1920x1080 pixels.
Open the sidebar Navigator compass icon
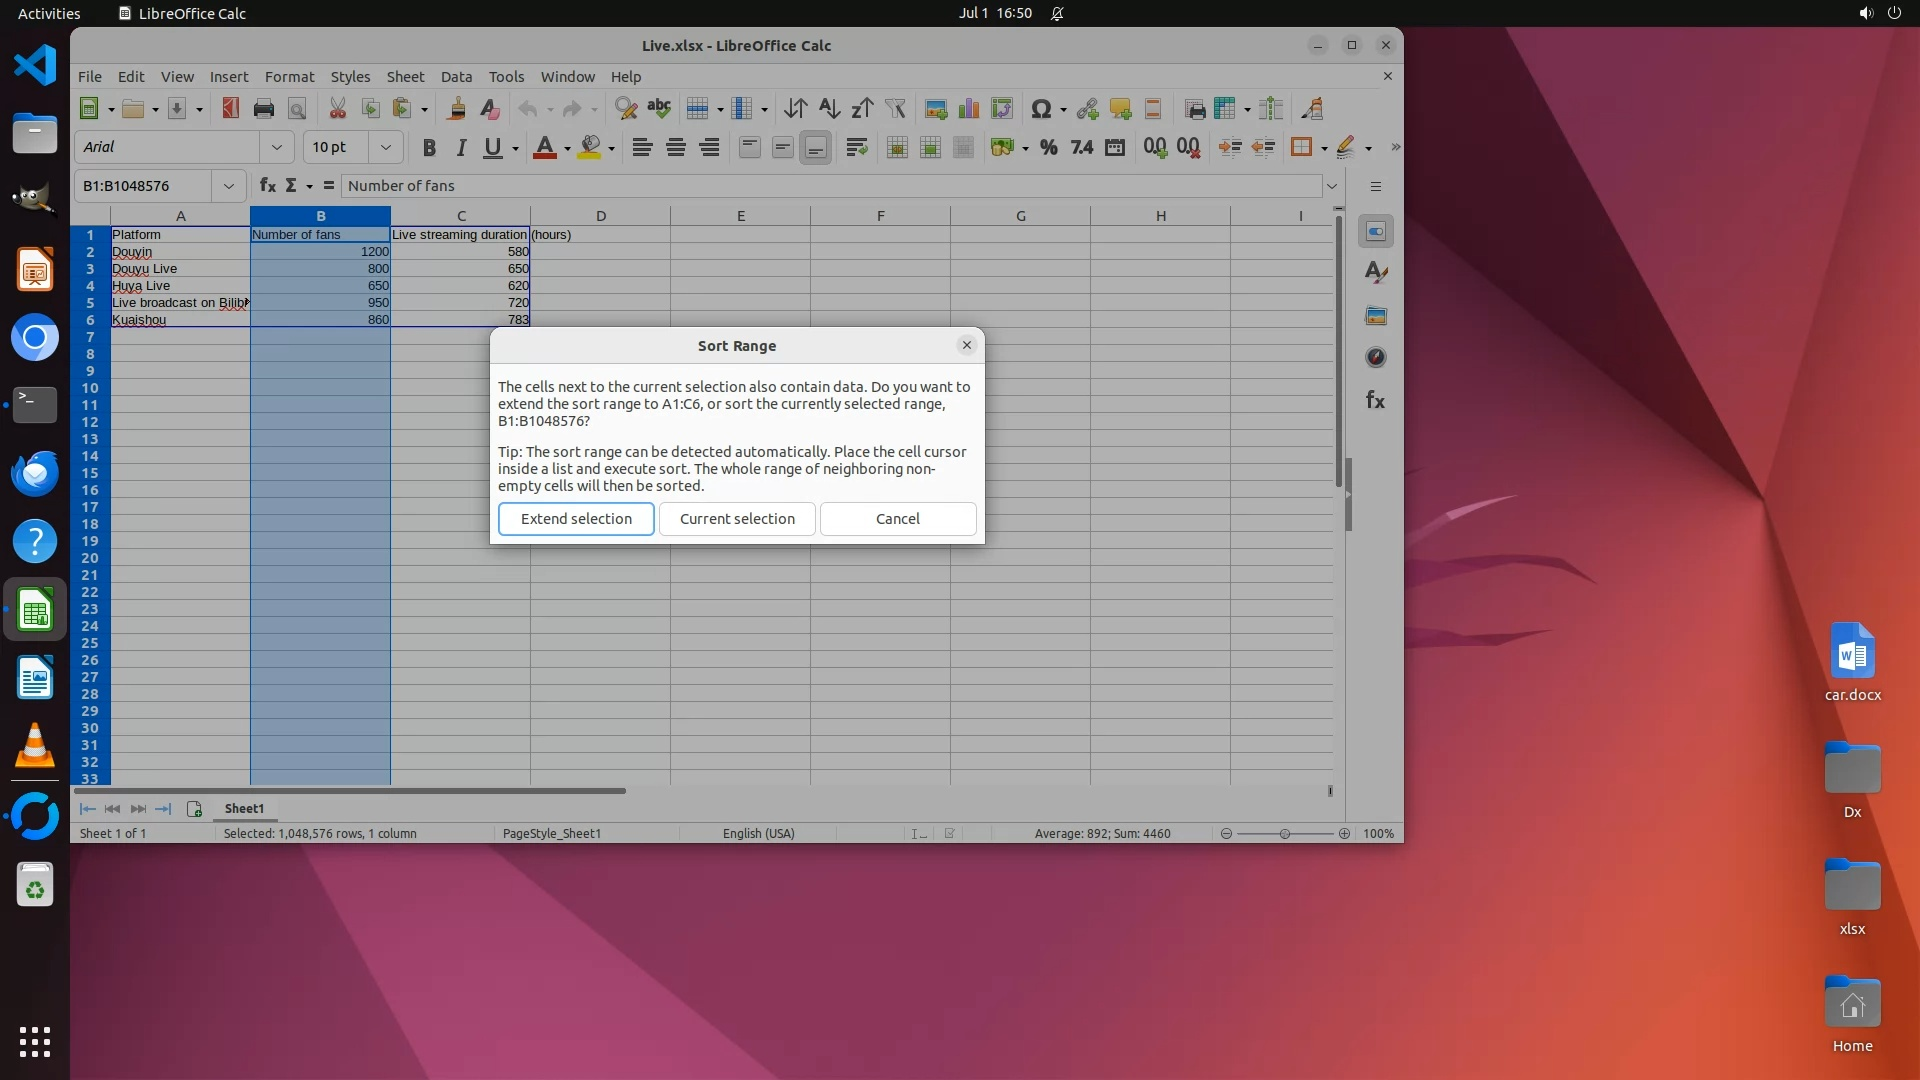1376,358
